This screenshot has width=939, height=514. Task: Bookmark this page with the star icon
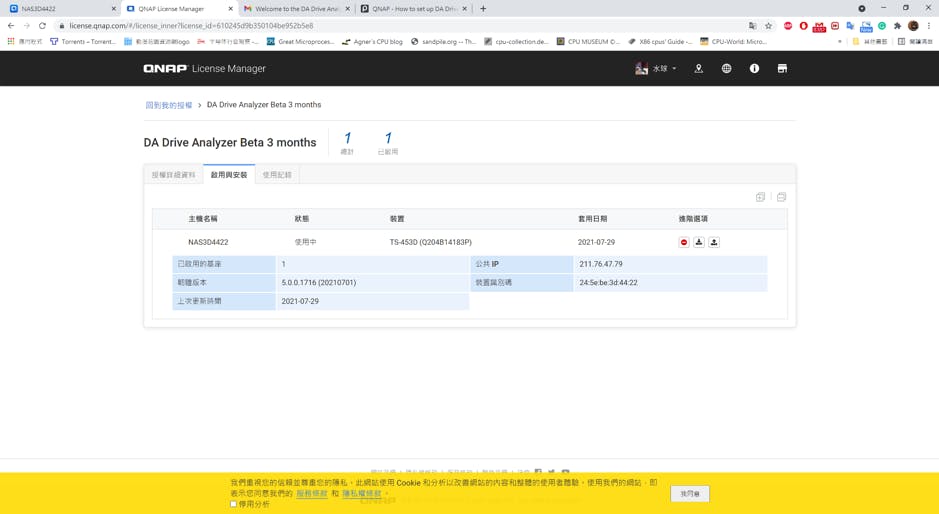tap(768, 26)
